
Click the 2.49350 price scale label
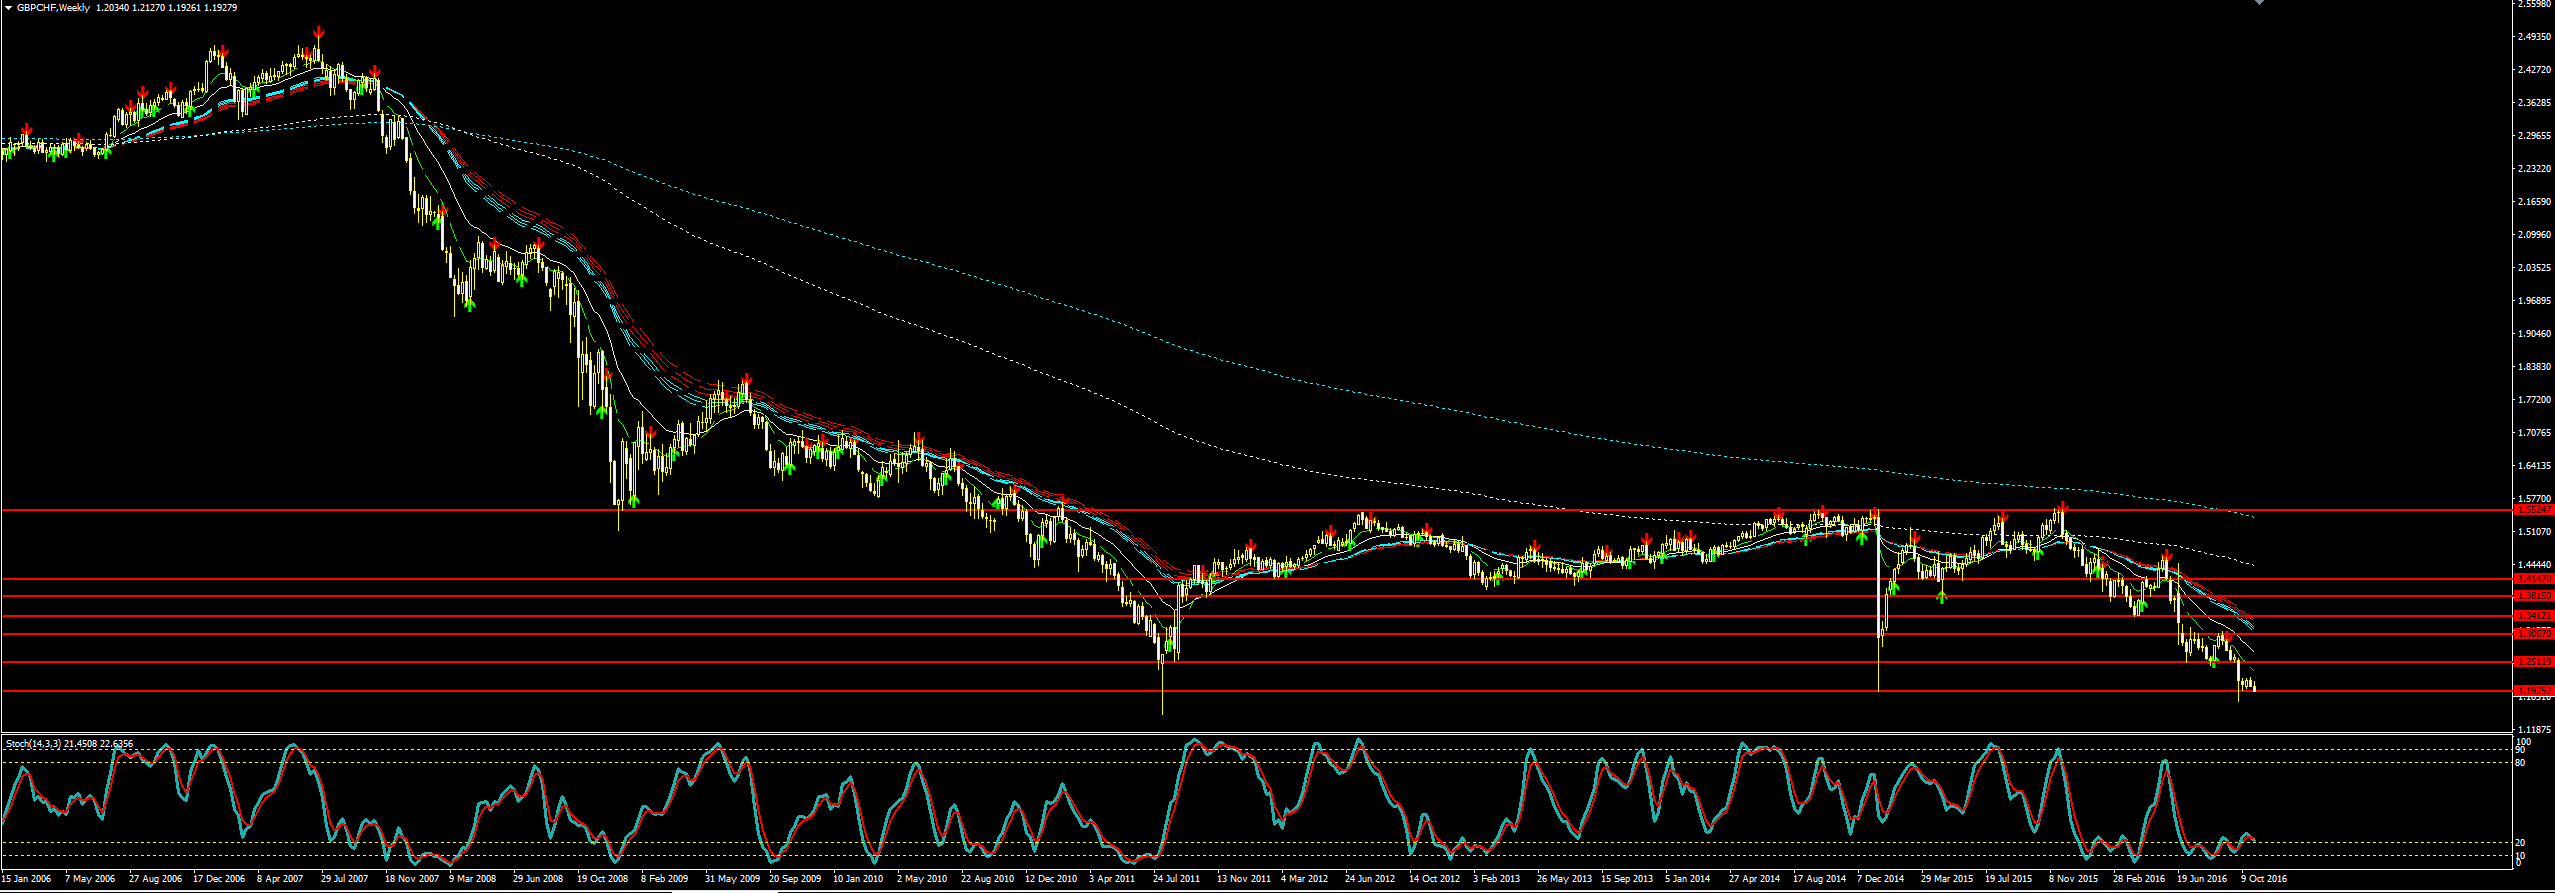click(x=2534, y=37)
